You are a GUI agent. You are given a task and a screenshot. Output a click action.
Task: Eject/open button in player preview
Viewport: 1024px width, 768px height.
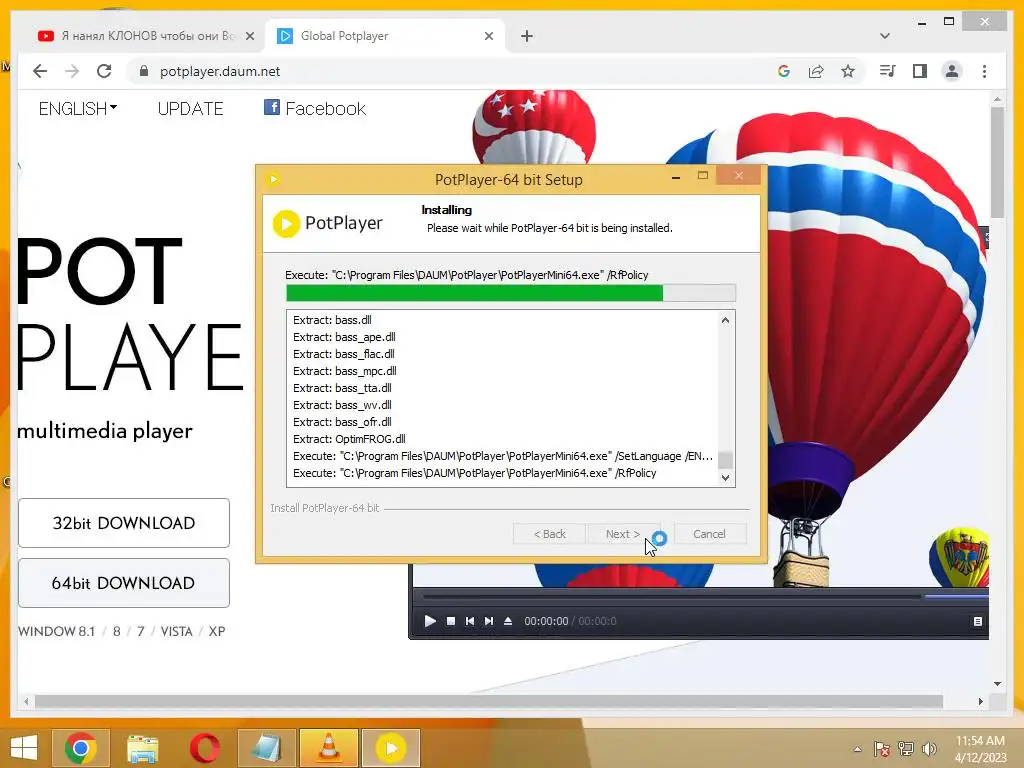(x=508, y=621)
